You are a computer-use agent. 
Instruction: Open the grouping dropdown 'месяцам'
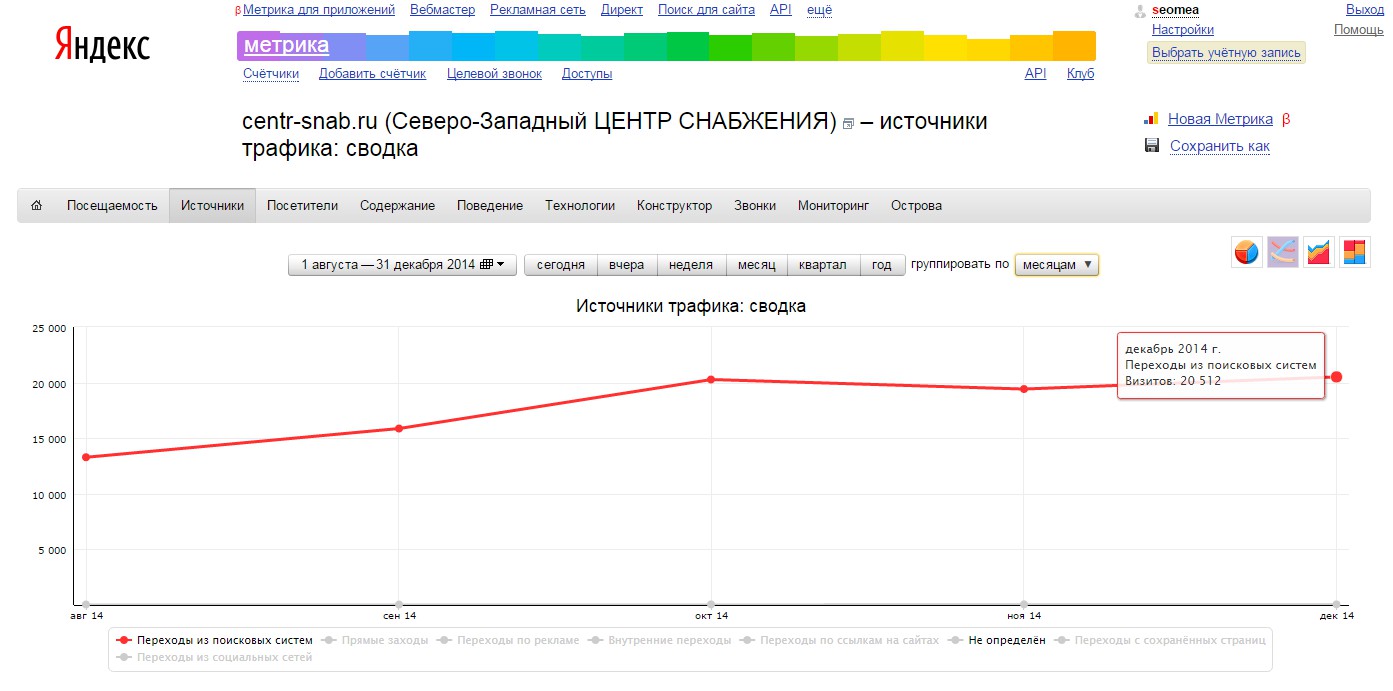pos(1057,265)
